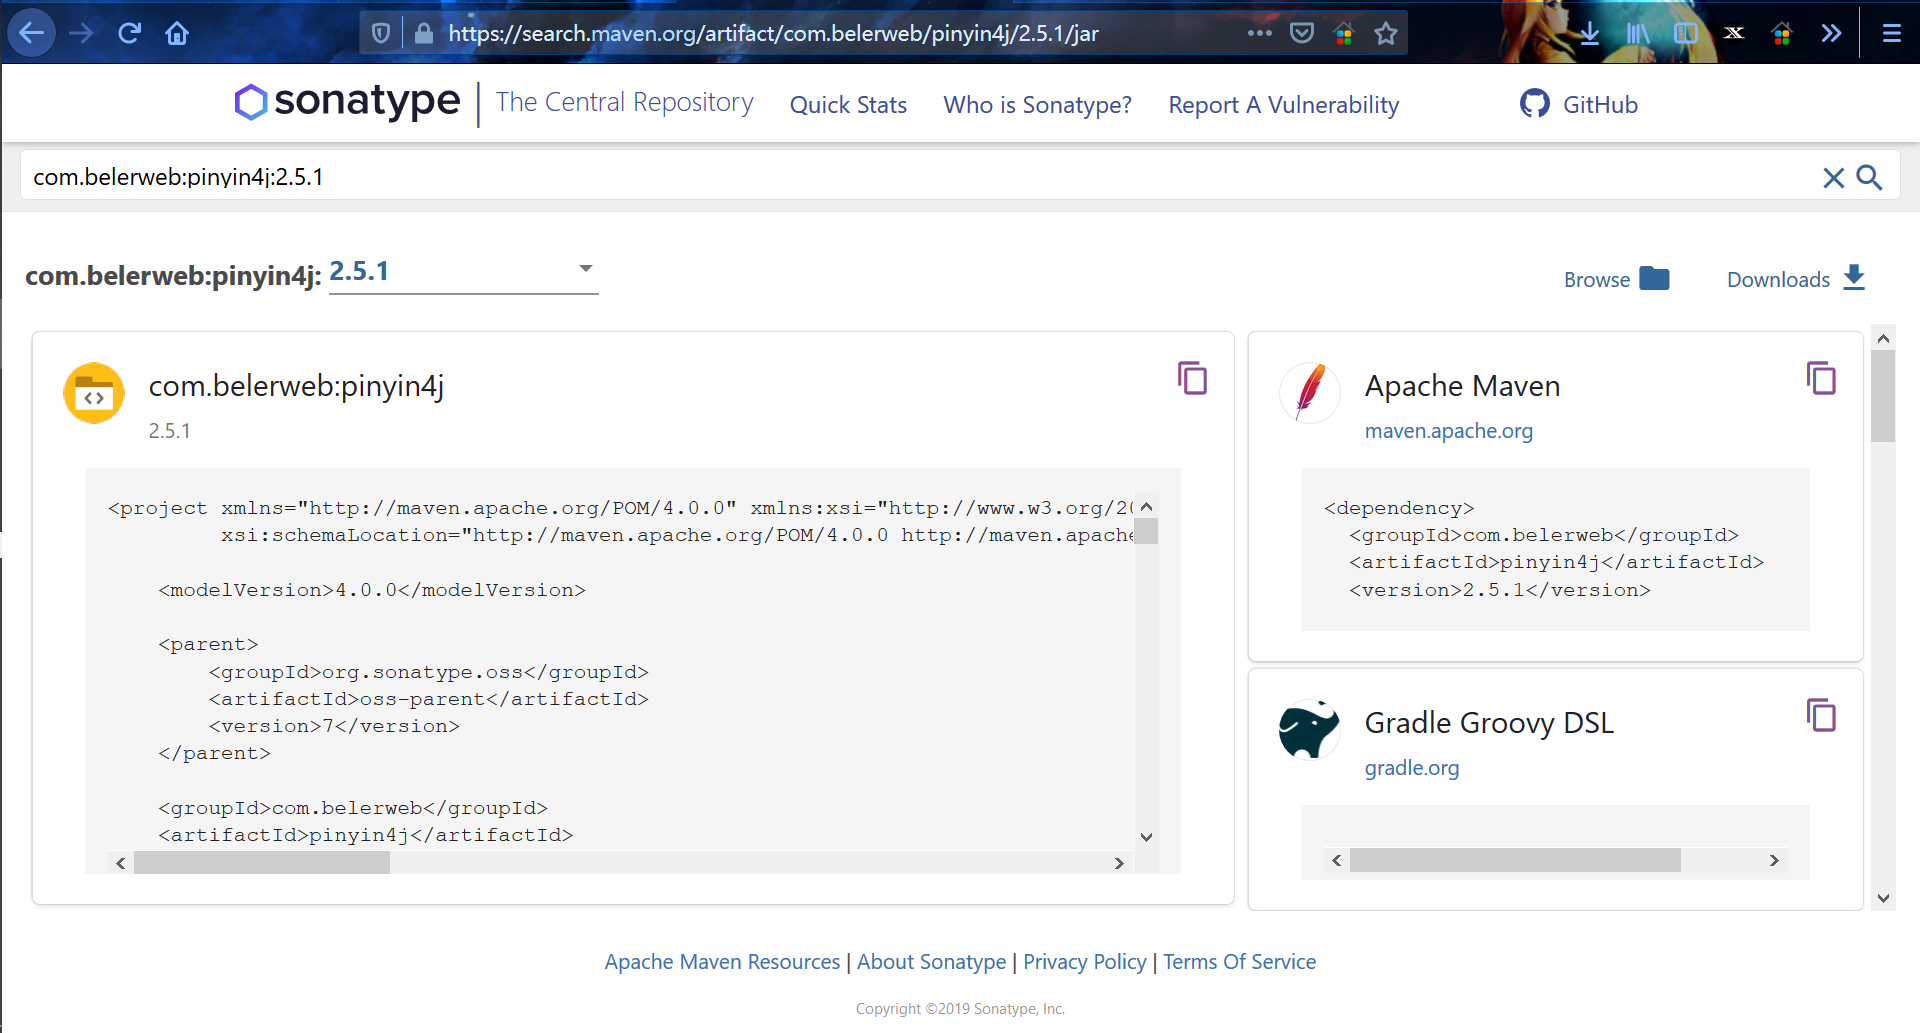Copy the POM with copy icon
This screenshot has height=1033, width=1920.
[1192, 378]
